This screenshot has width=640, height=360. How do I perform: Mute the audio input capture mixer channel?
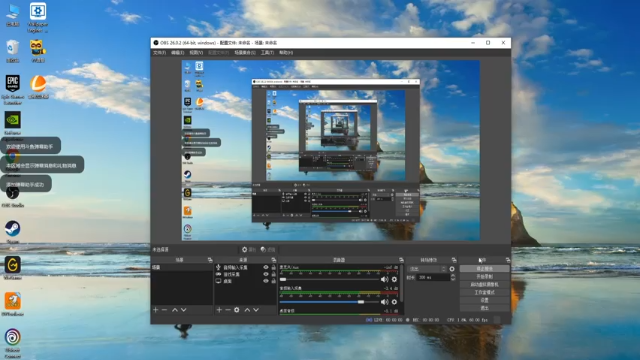pyautogui.click(x=384, y=302)
